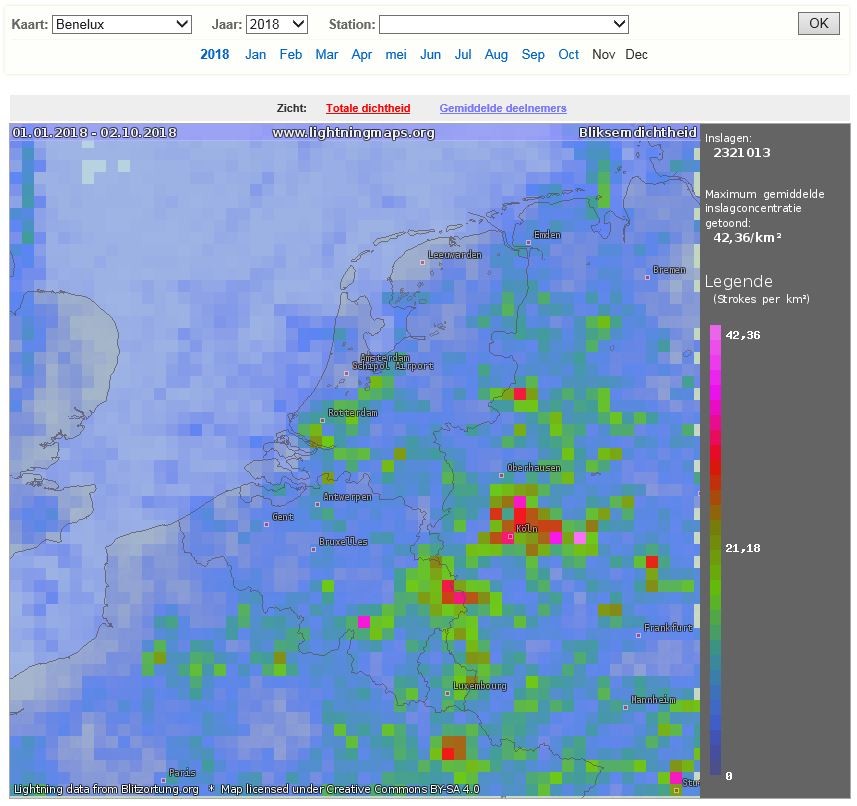This screenshot has height=806, width=857.
Task: Select the 2018 full-year link
Action: click(215, 55)
